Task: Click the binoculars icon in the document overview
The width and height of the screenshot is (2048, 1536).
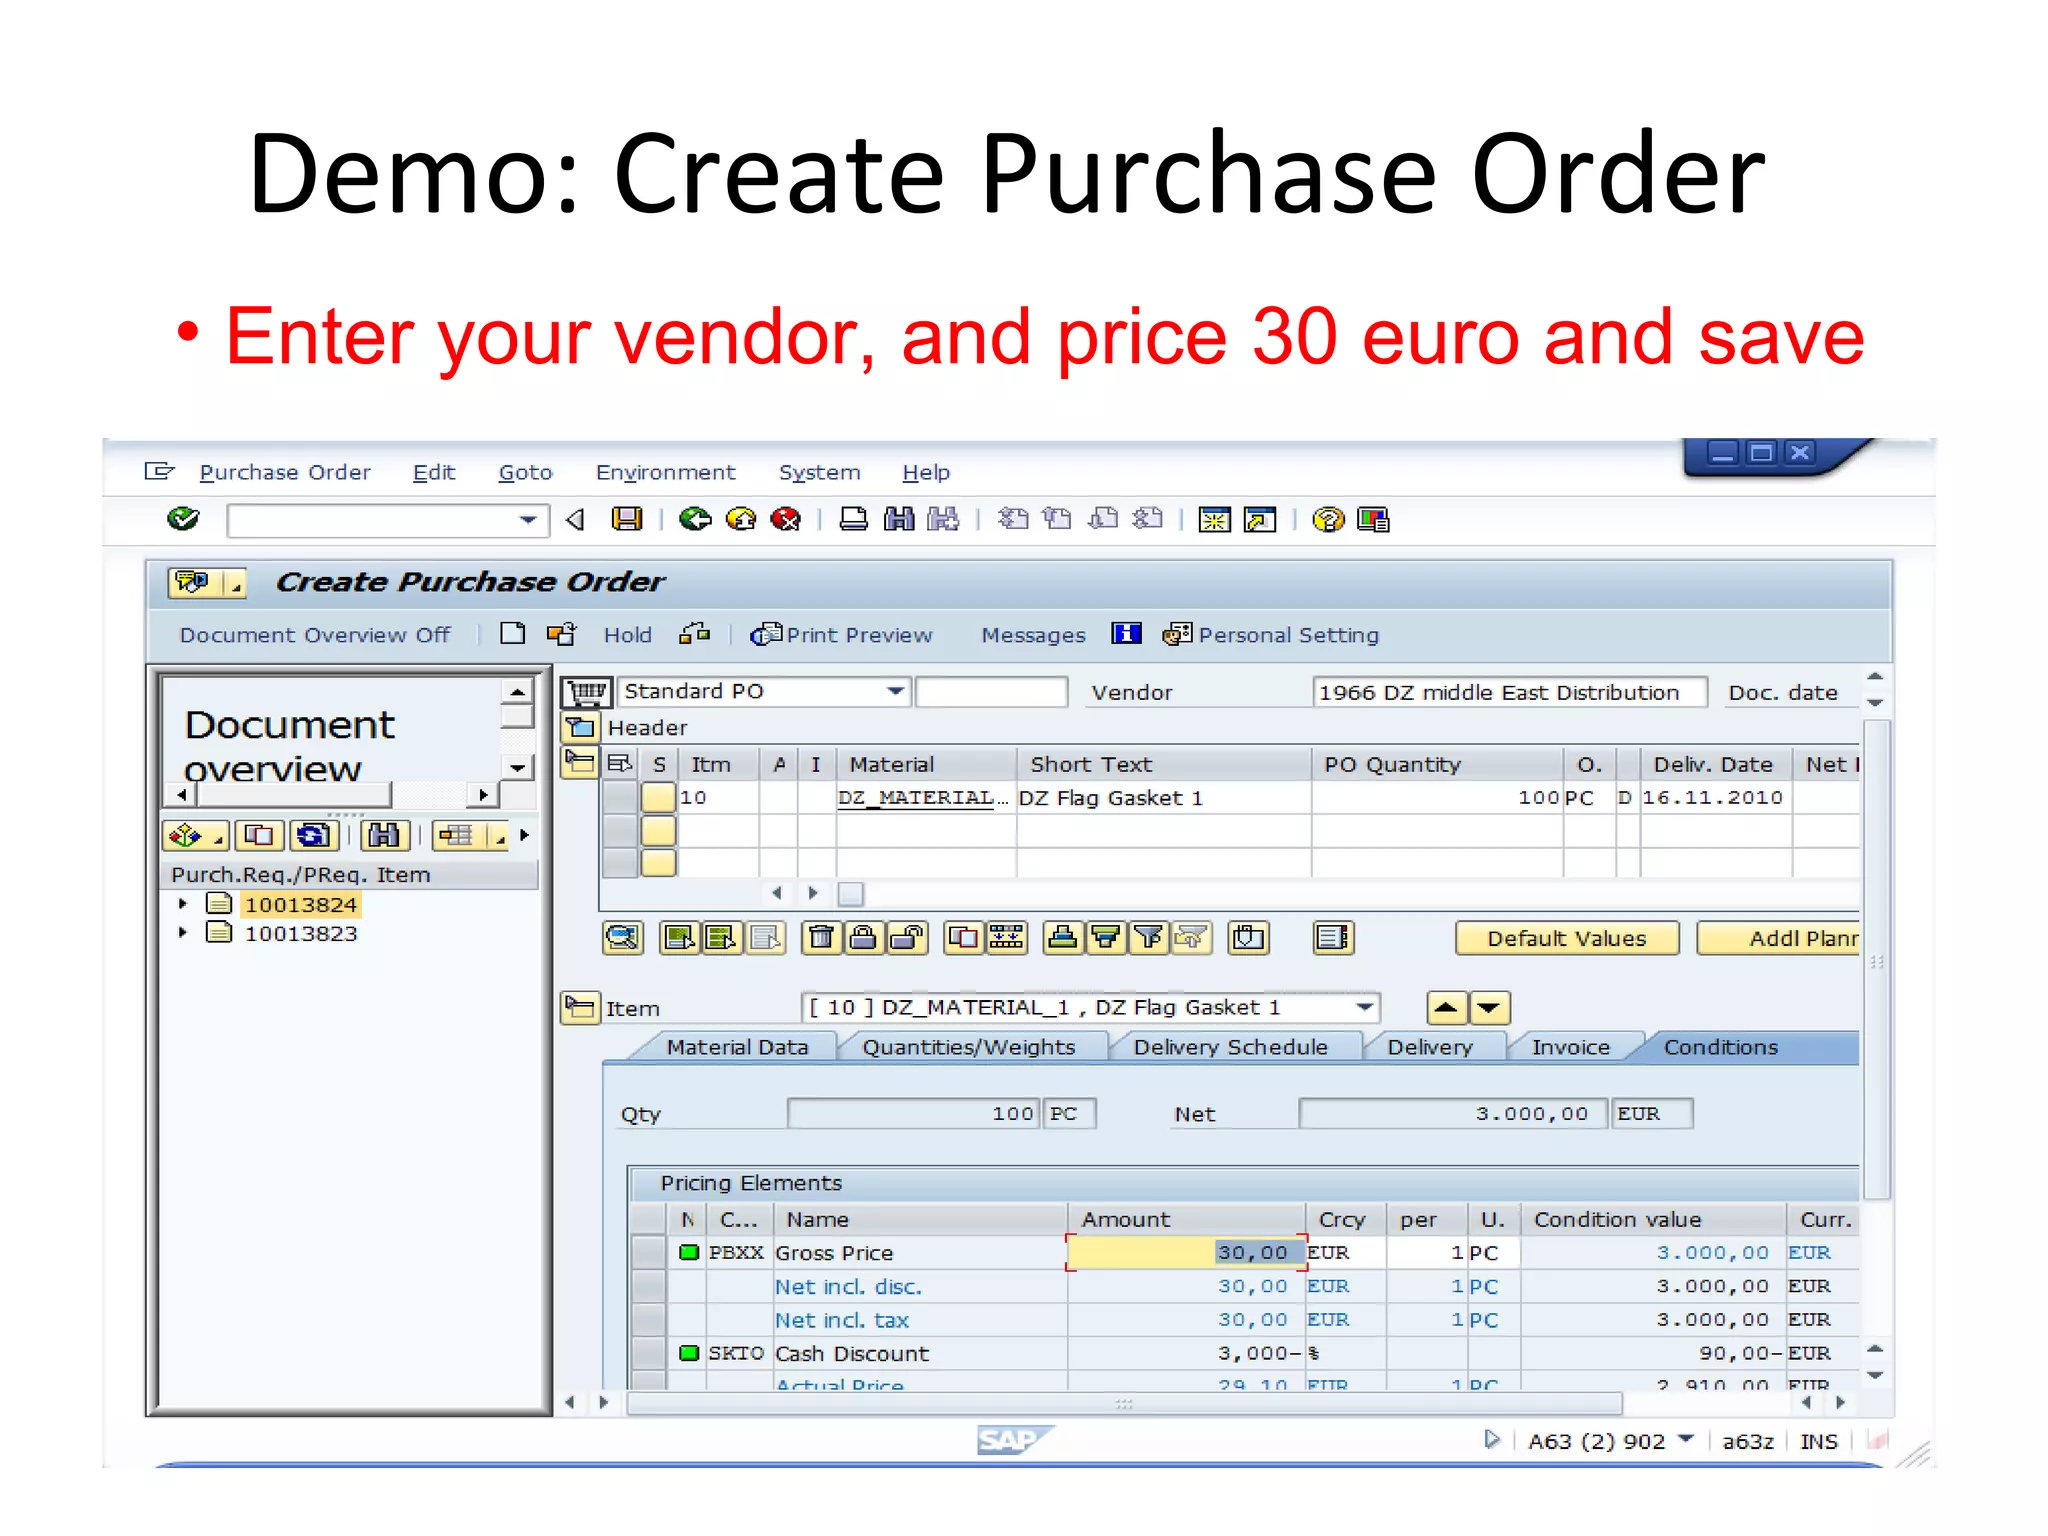Action: (384, 835)
